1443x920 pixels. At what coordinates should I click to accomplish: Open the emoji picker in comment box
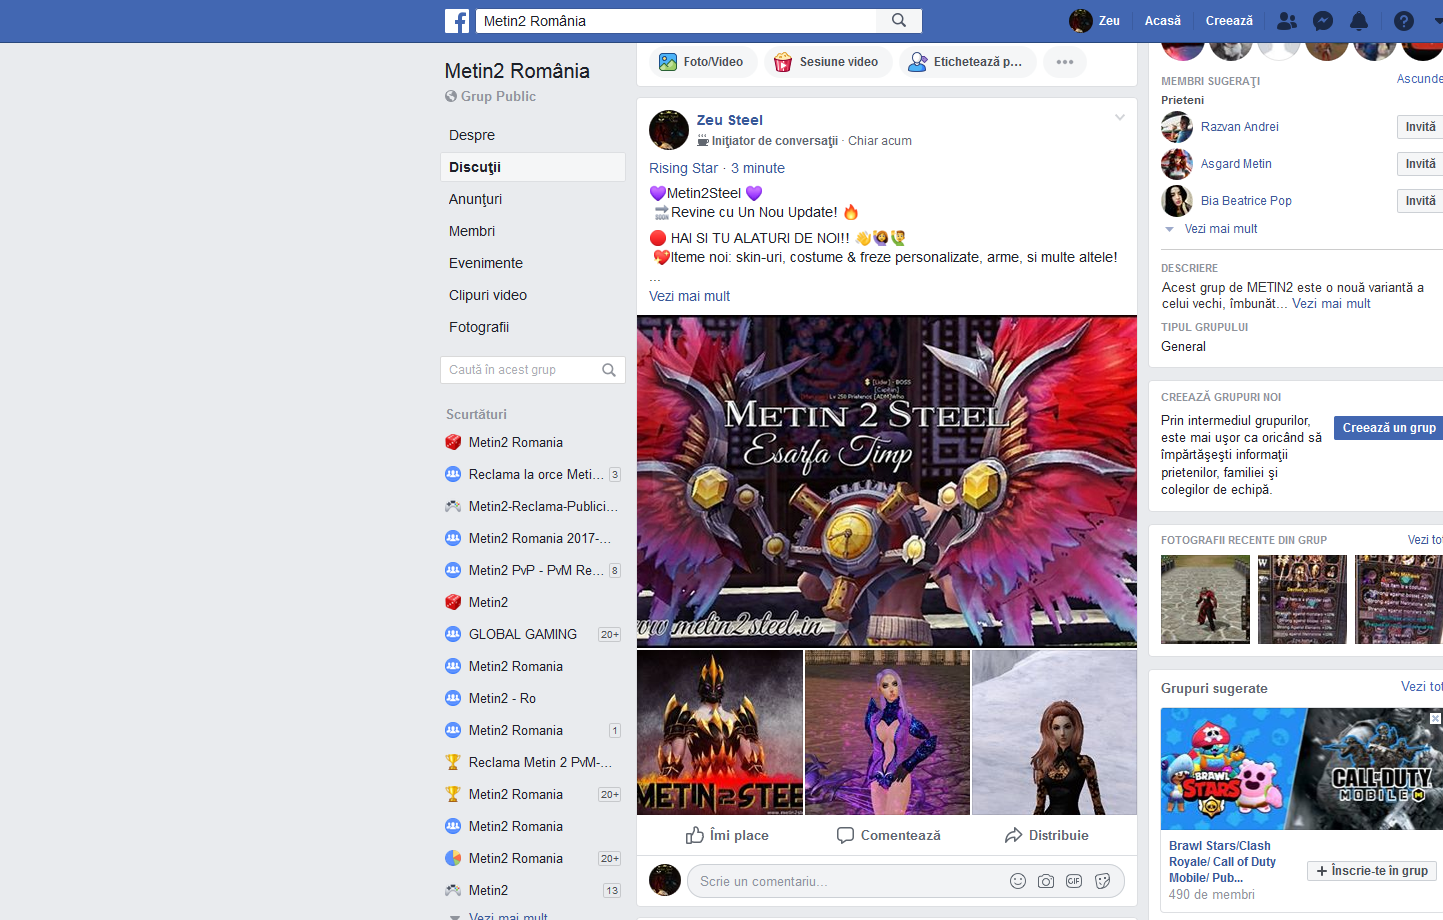pos(1018,881)
